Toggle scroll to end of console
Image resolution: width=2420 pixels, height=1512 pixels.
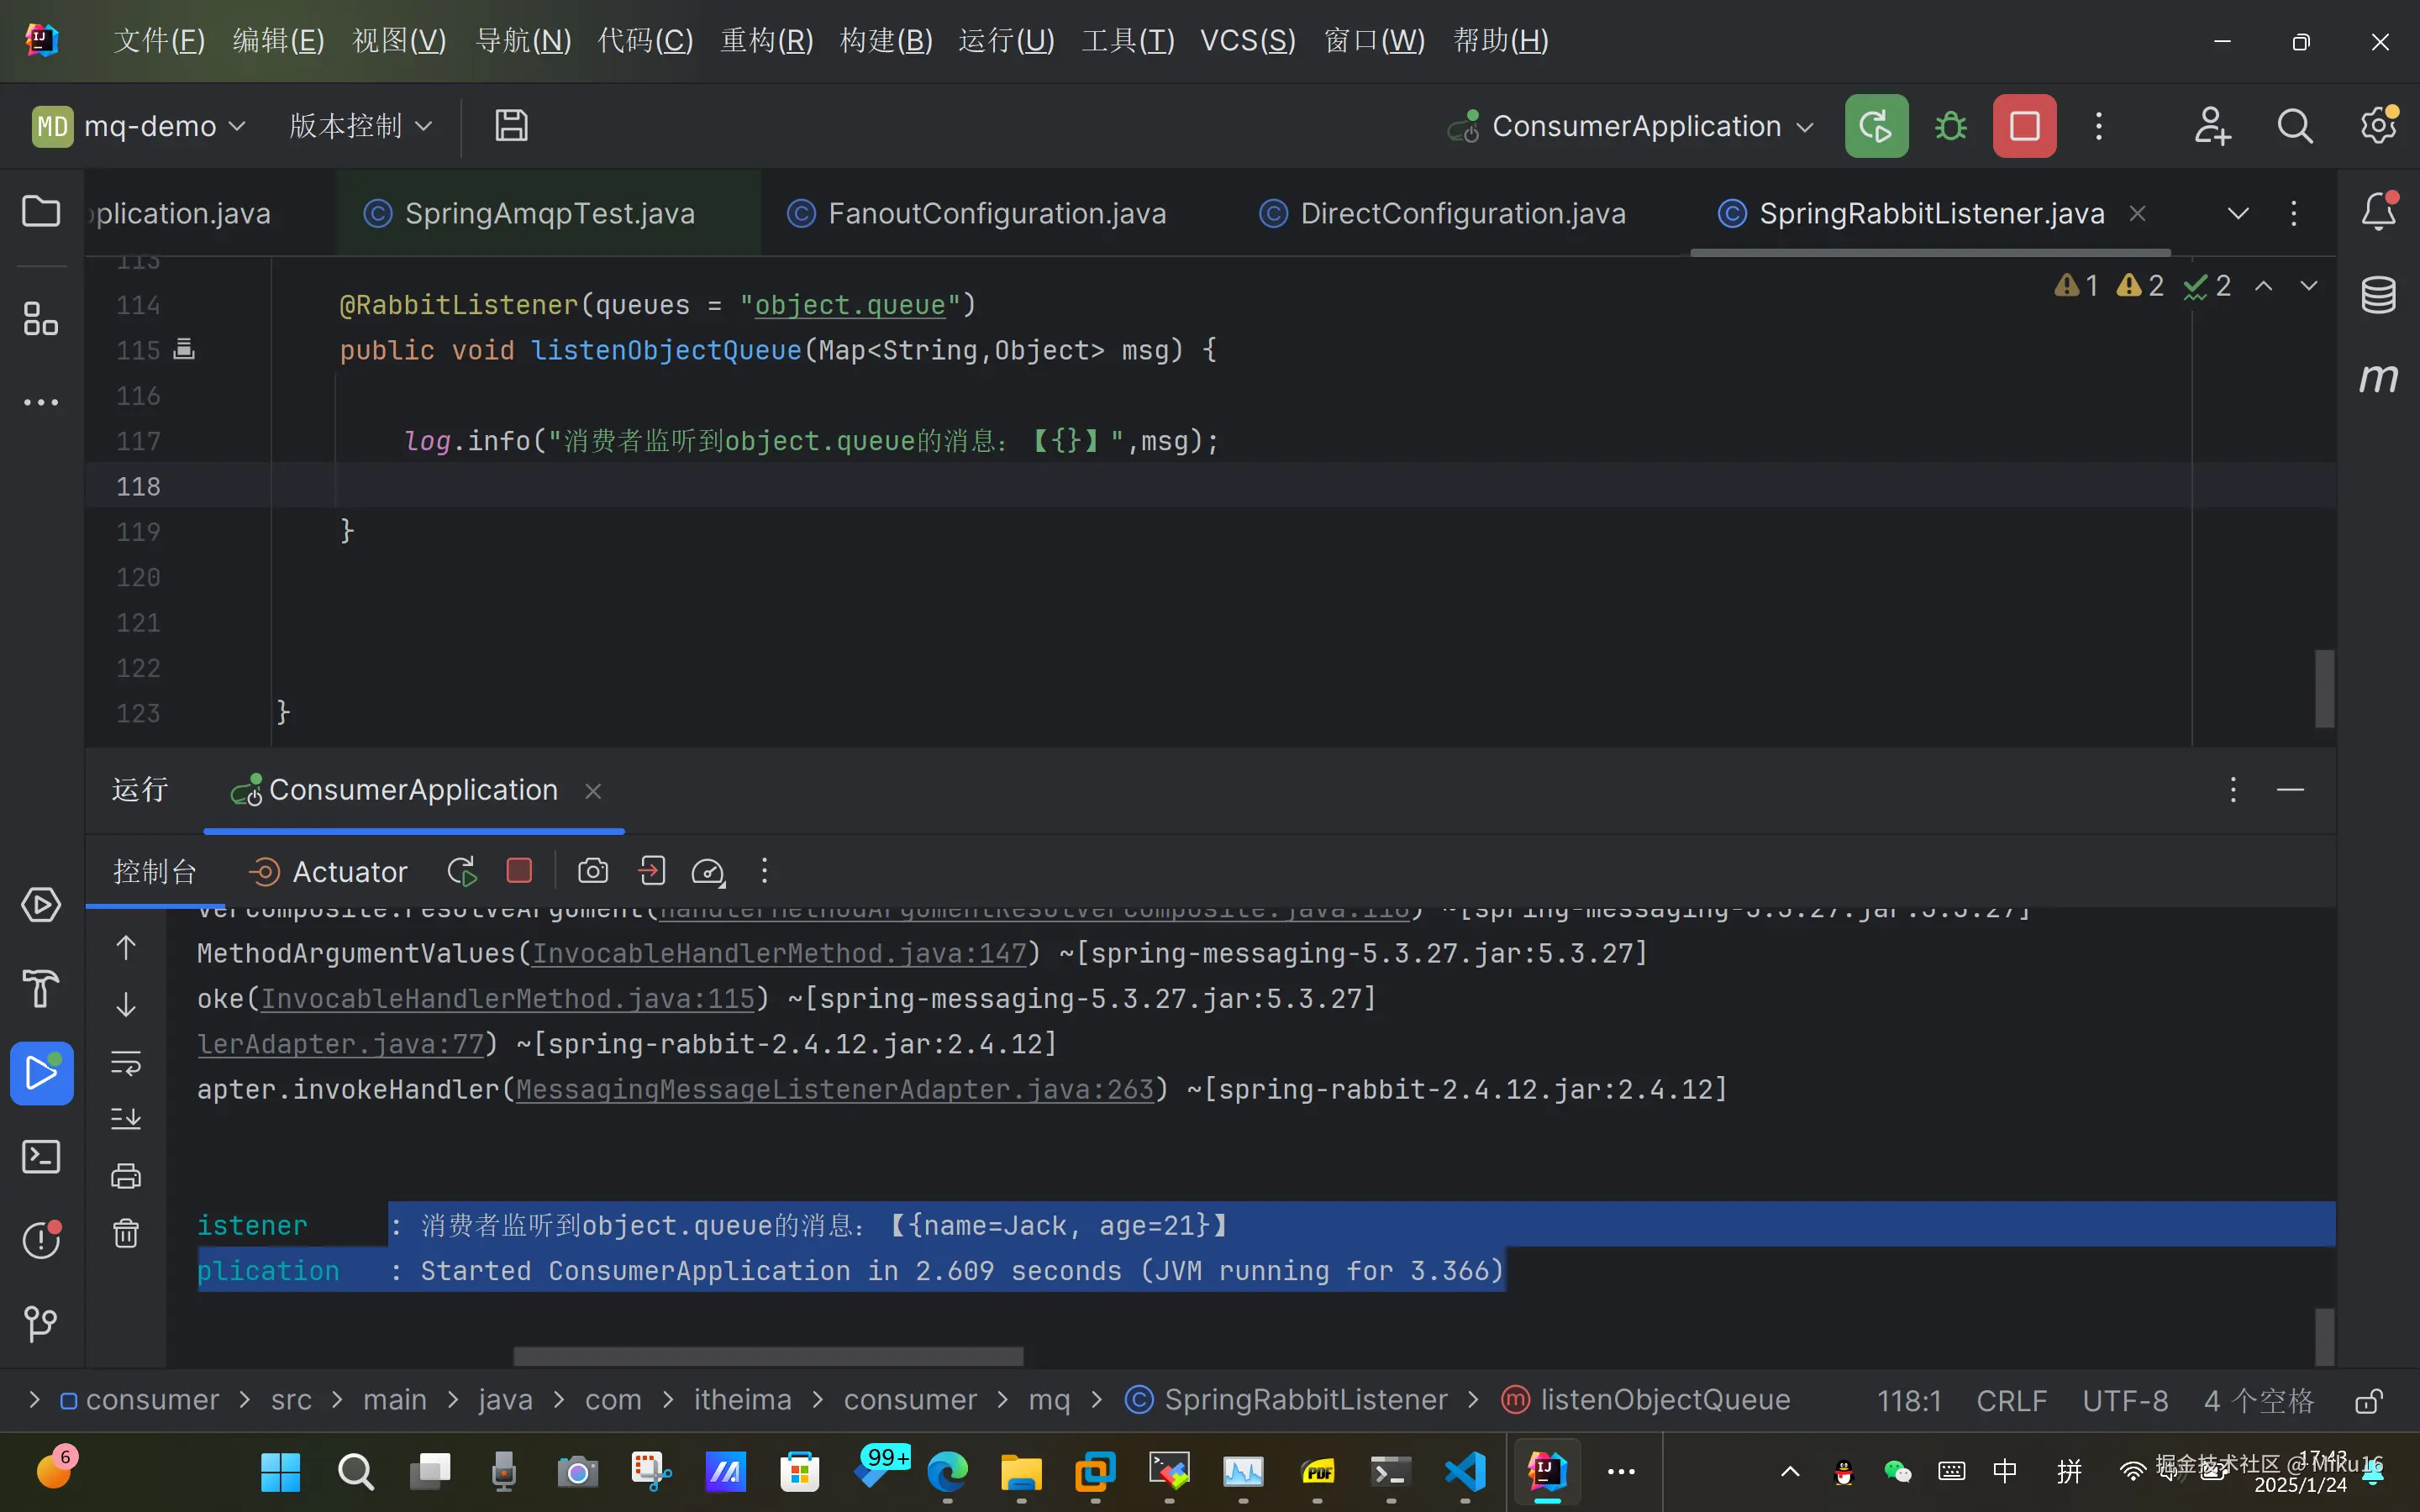pos(126,1118)
